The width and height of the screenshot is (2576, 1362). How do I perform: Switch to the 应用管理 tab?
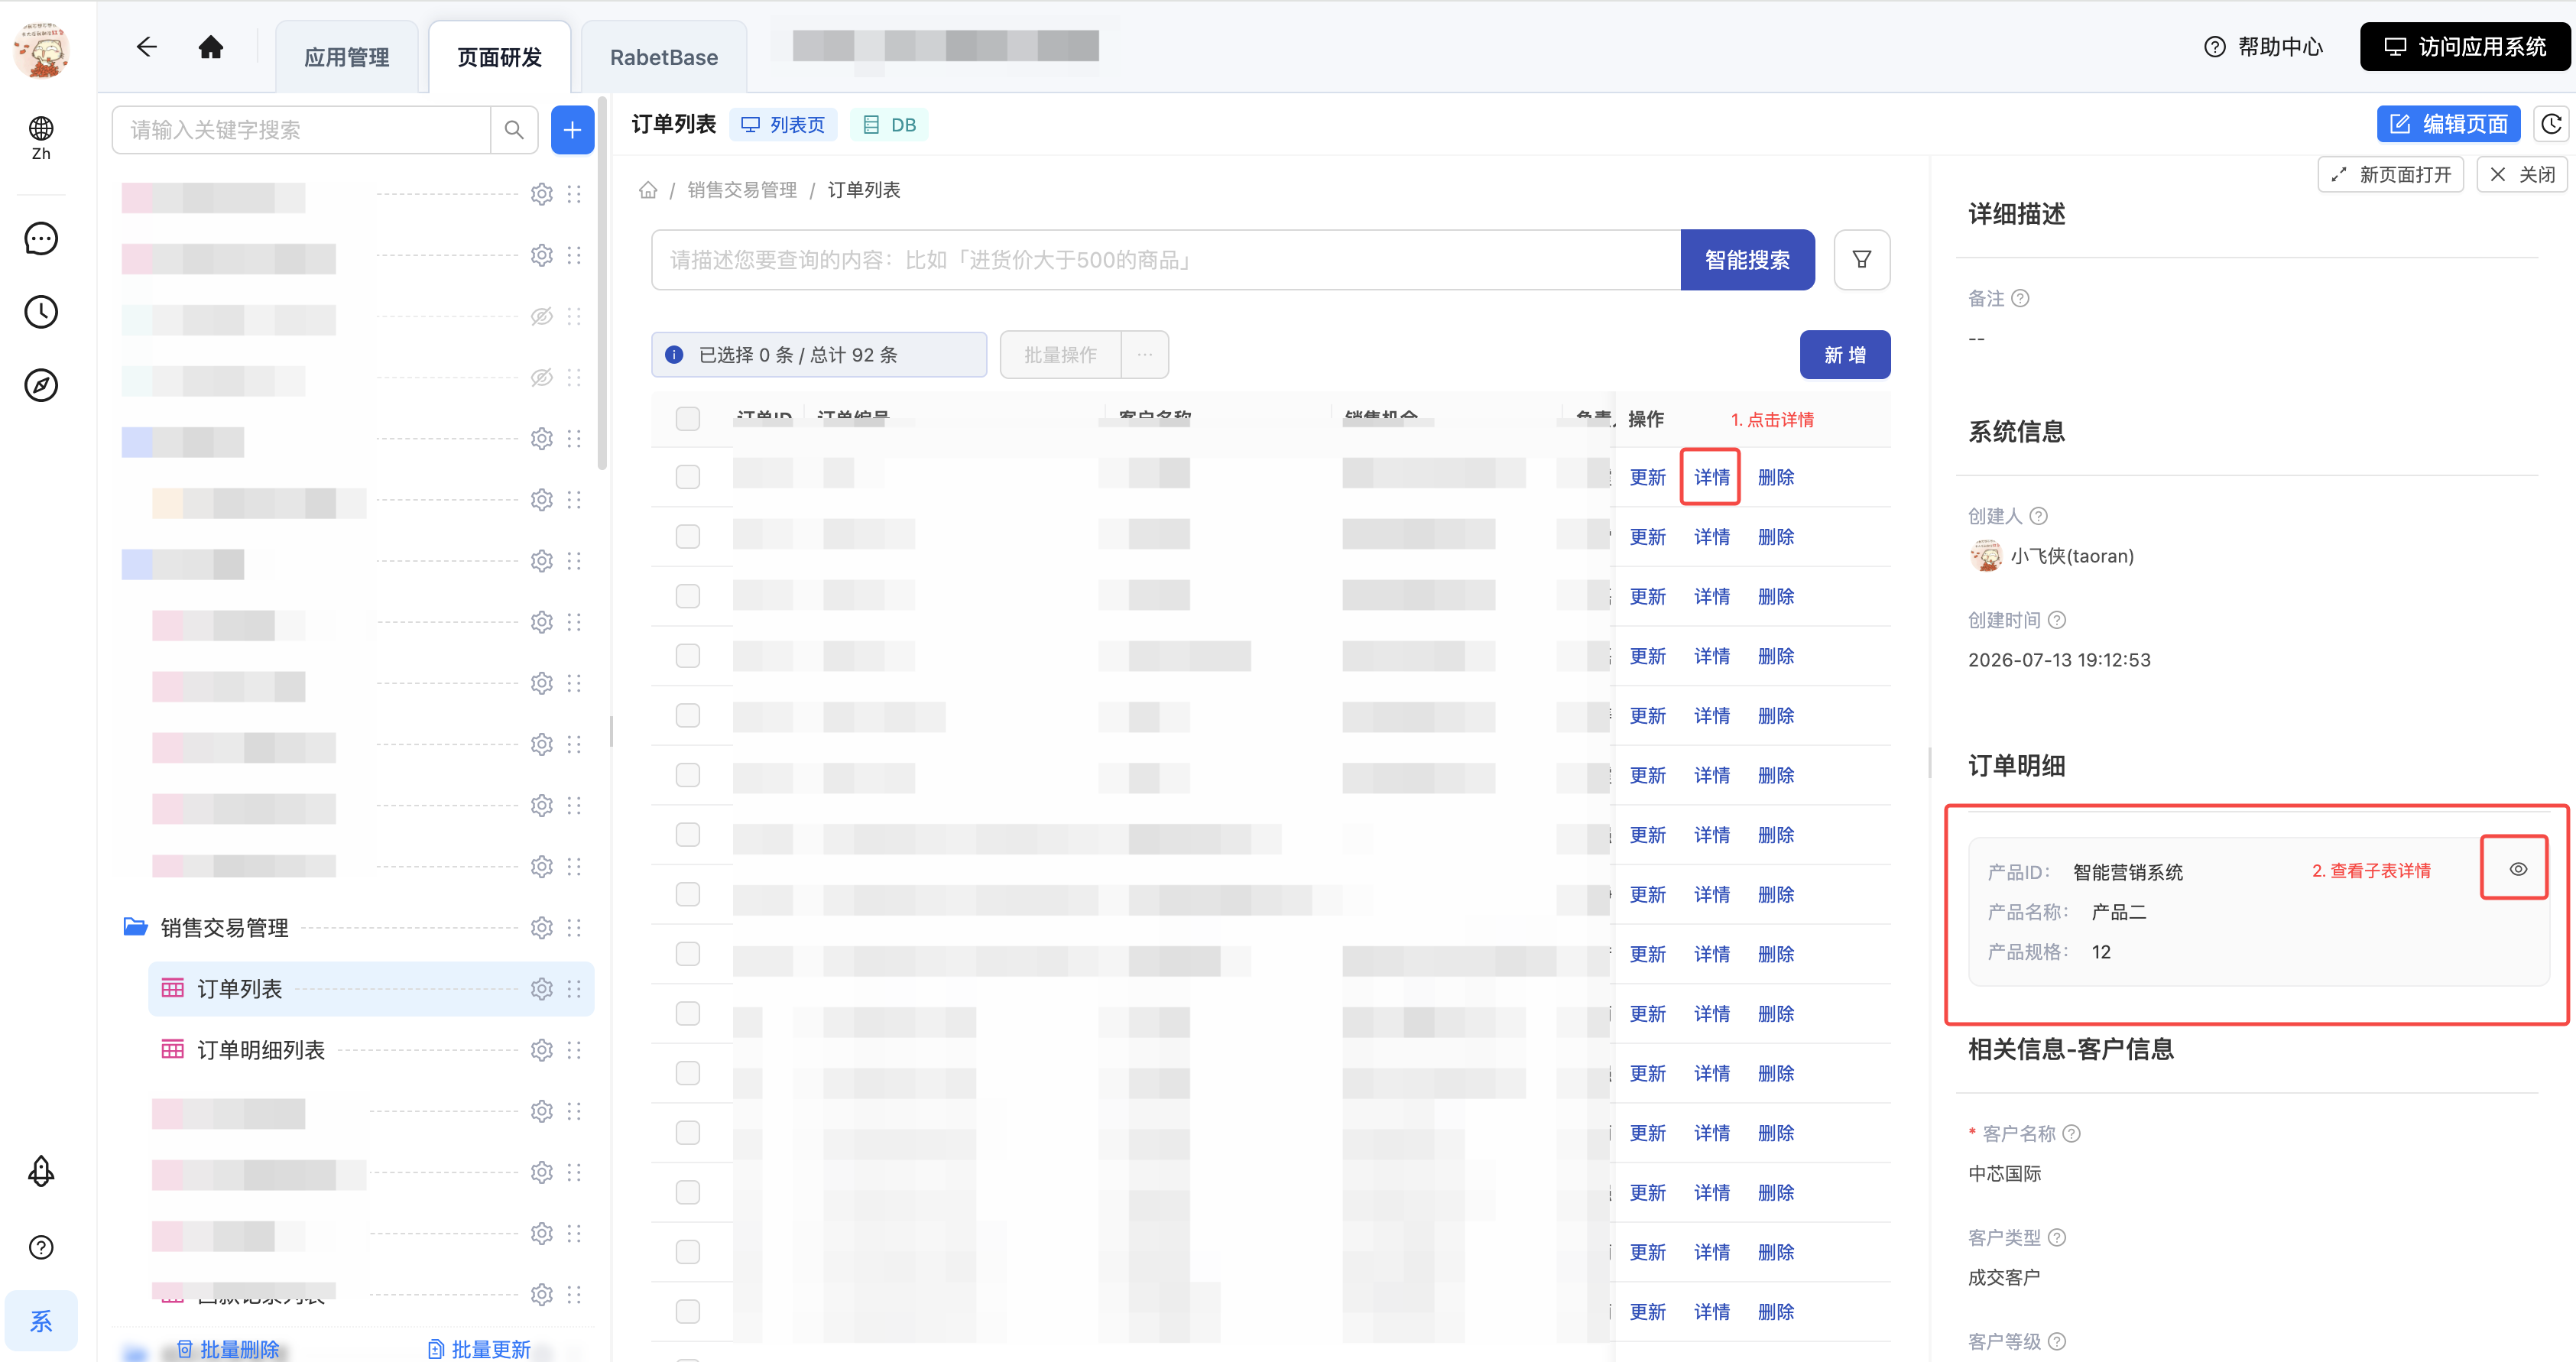pos(347,57)
